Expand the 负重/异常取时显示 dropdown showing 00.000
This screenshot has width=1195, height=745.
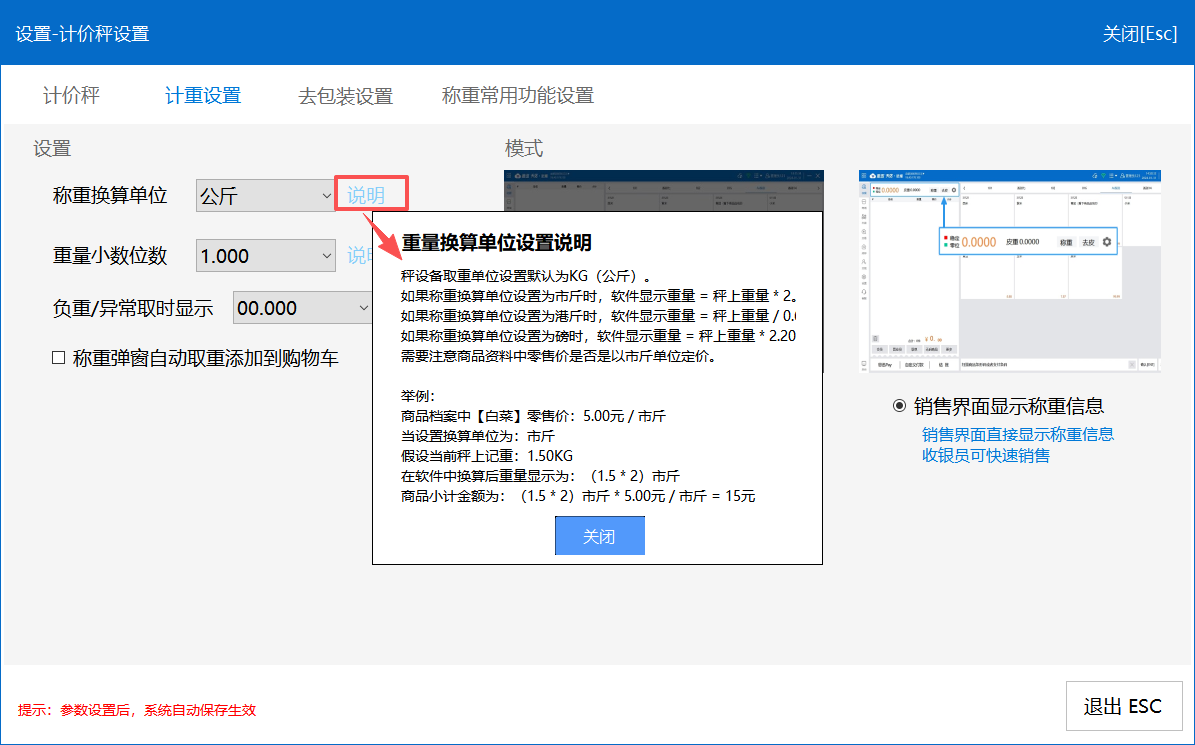302,308
